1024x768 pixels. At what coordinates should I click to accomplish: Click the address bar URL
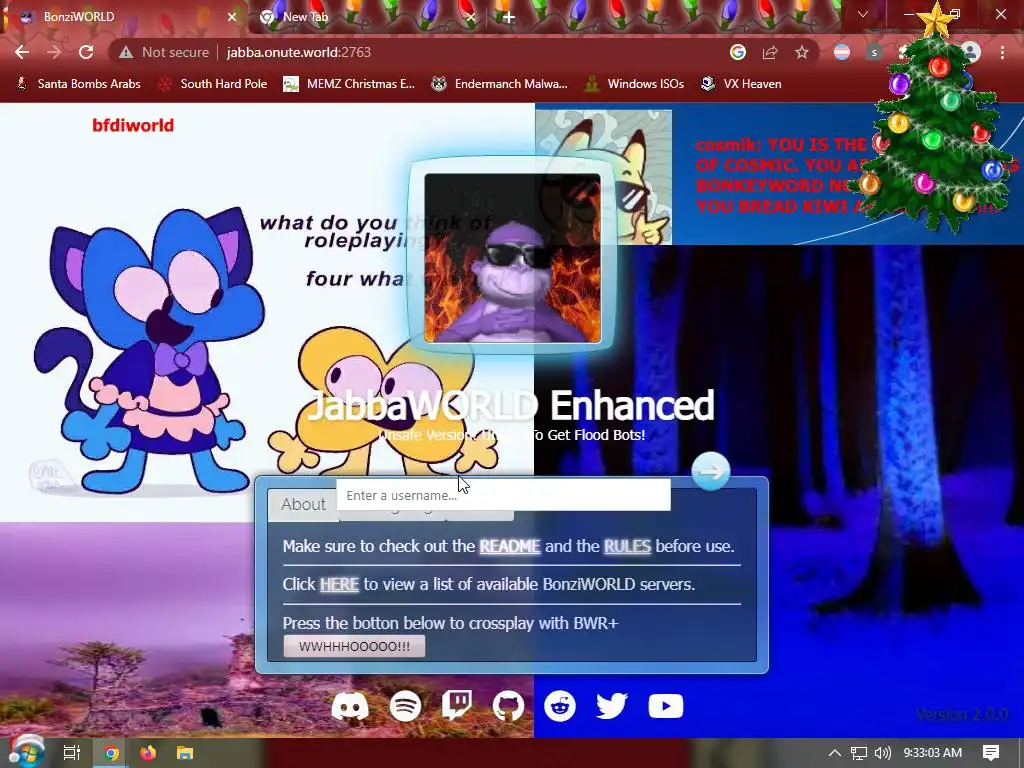[x=298, y=52]
